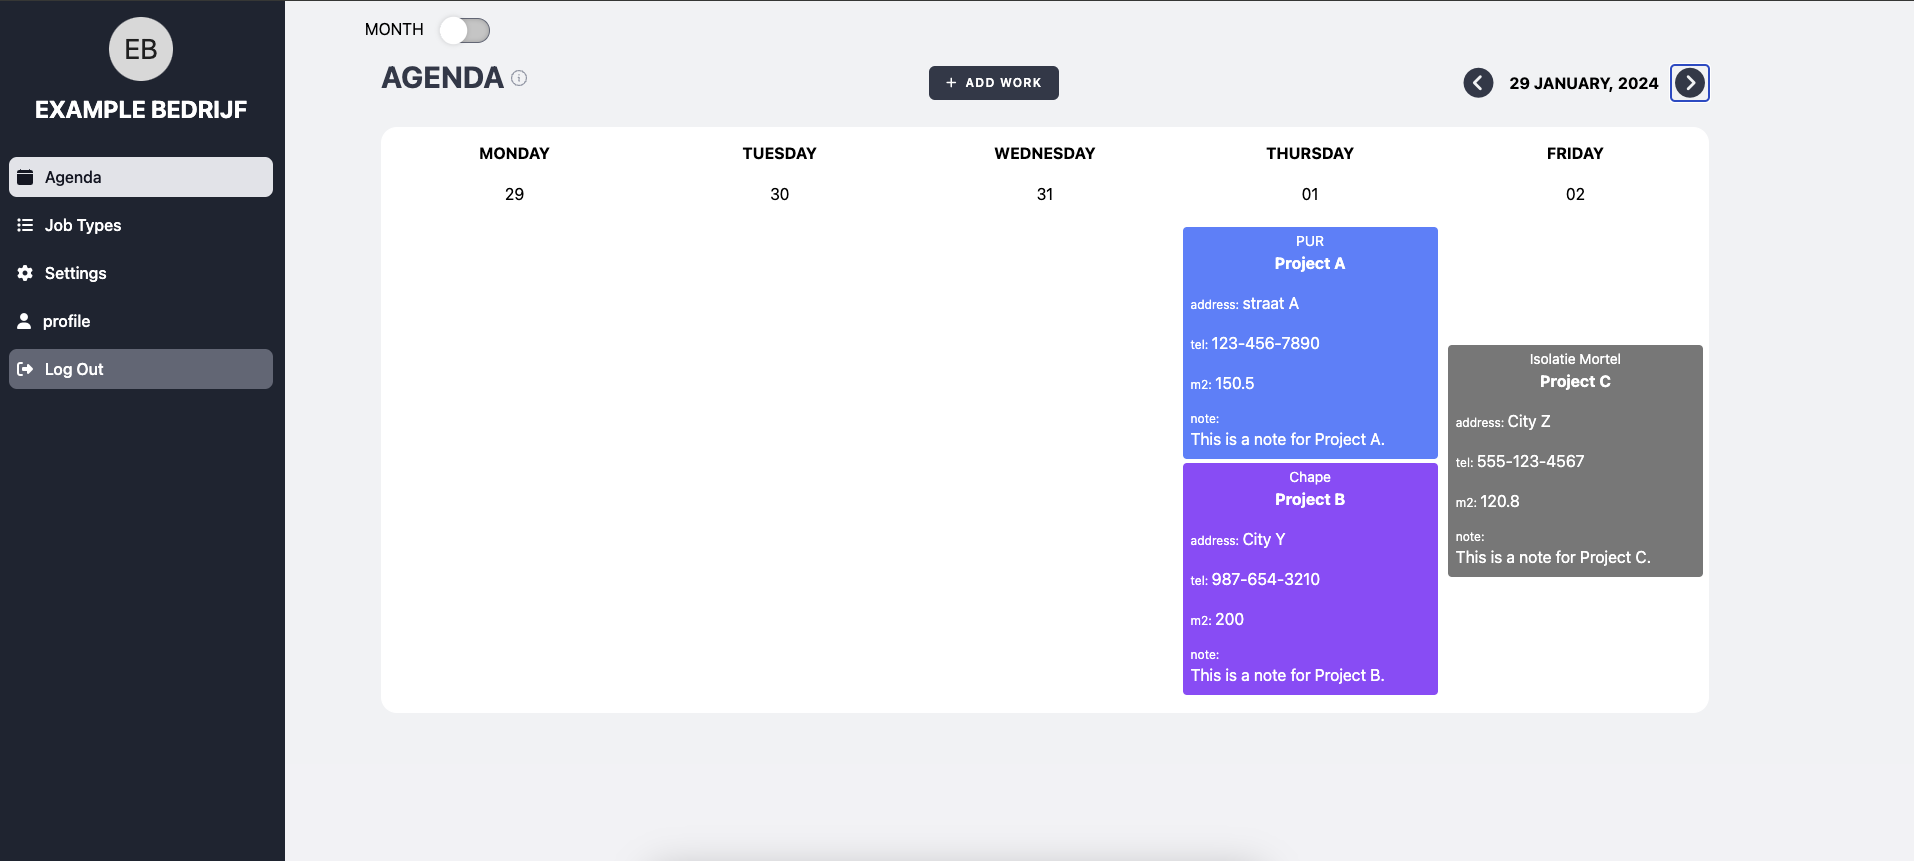Click the FRIDAY column header
Image resolution: width=1914 pixels, height=861 pixels.
point(1575,153)
